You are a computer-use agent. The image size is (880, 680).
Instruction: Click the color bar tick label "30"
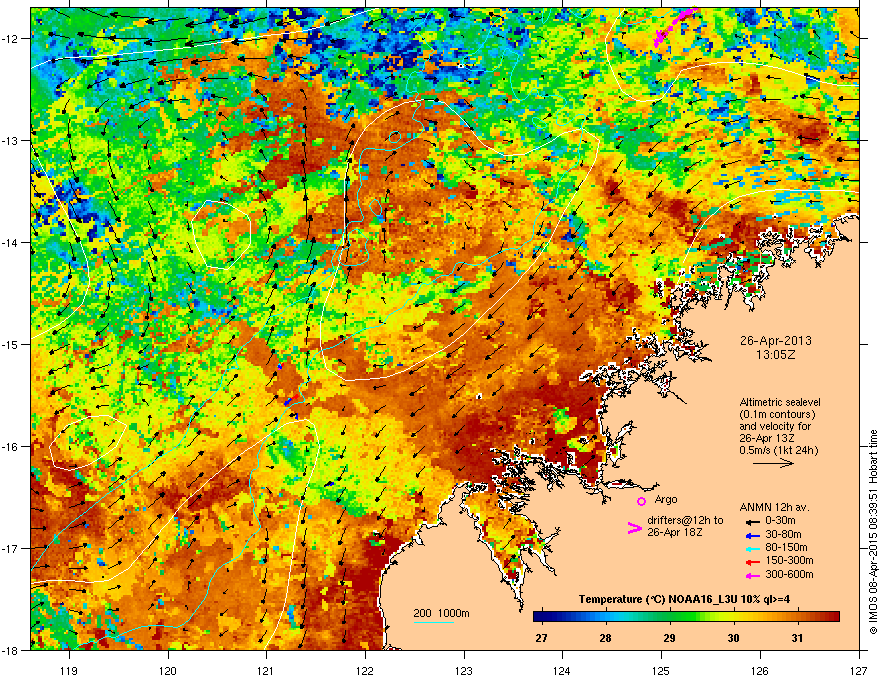click(x=733, y=638)
